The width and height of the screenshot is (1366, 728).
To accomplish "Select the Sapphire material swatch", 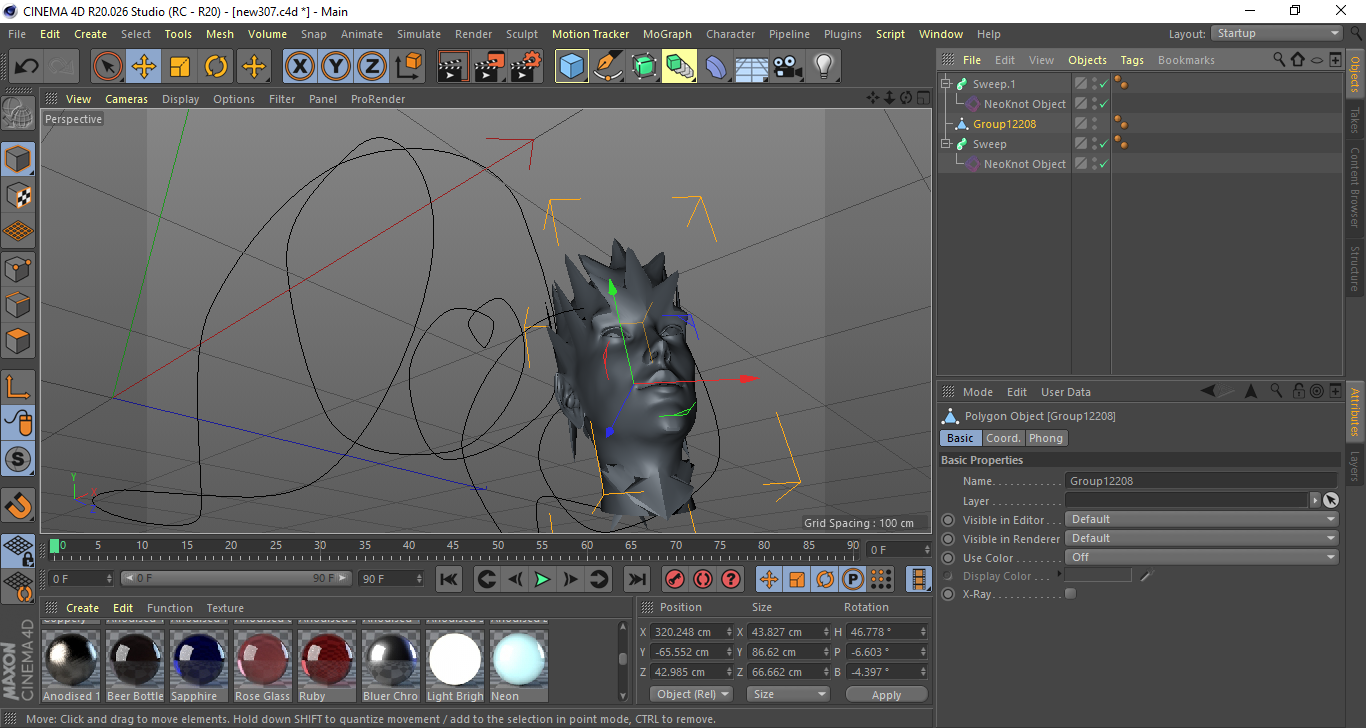I will pyautogui.click(x=198, y=660).
